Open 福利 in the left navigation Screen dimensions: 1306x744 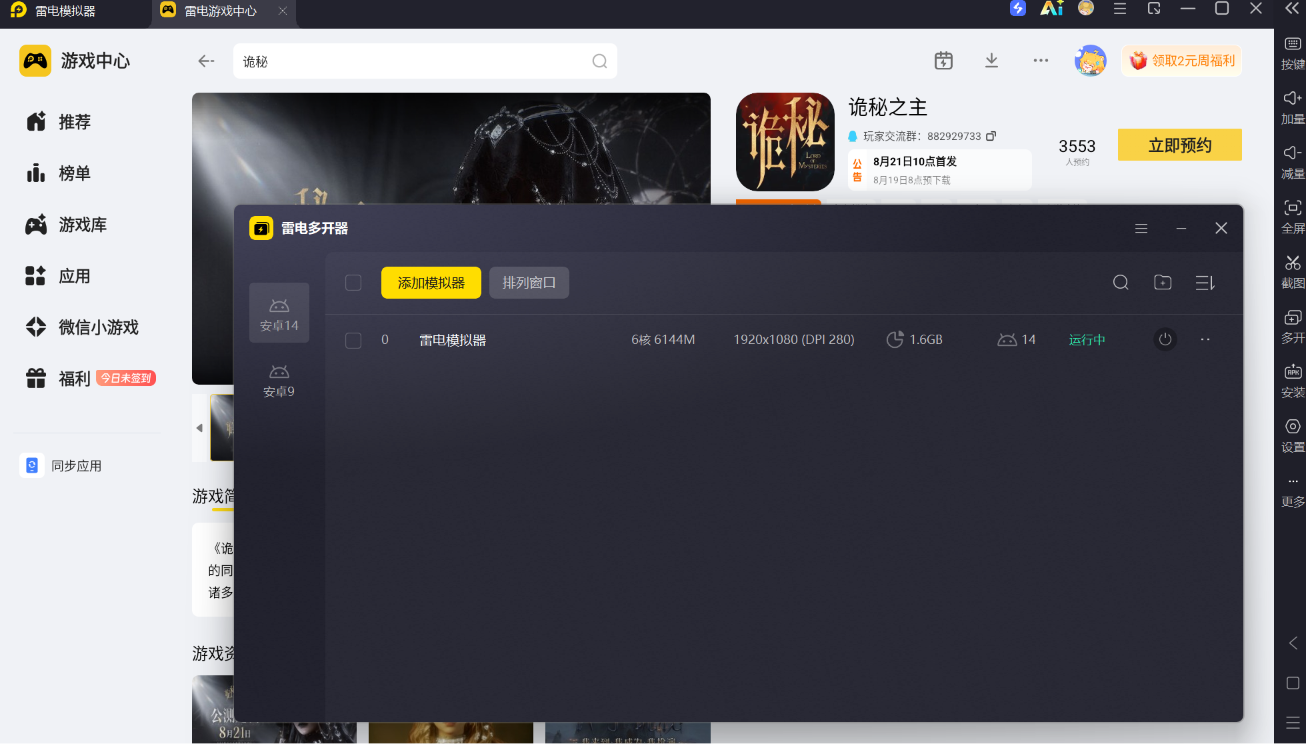tap(60, 379)
